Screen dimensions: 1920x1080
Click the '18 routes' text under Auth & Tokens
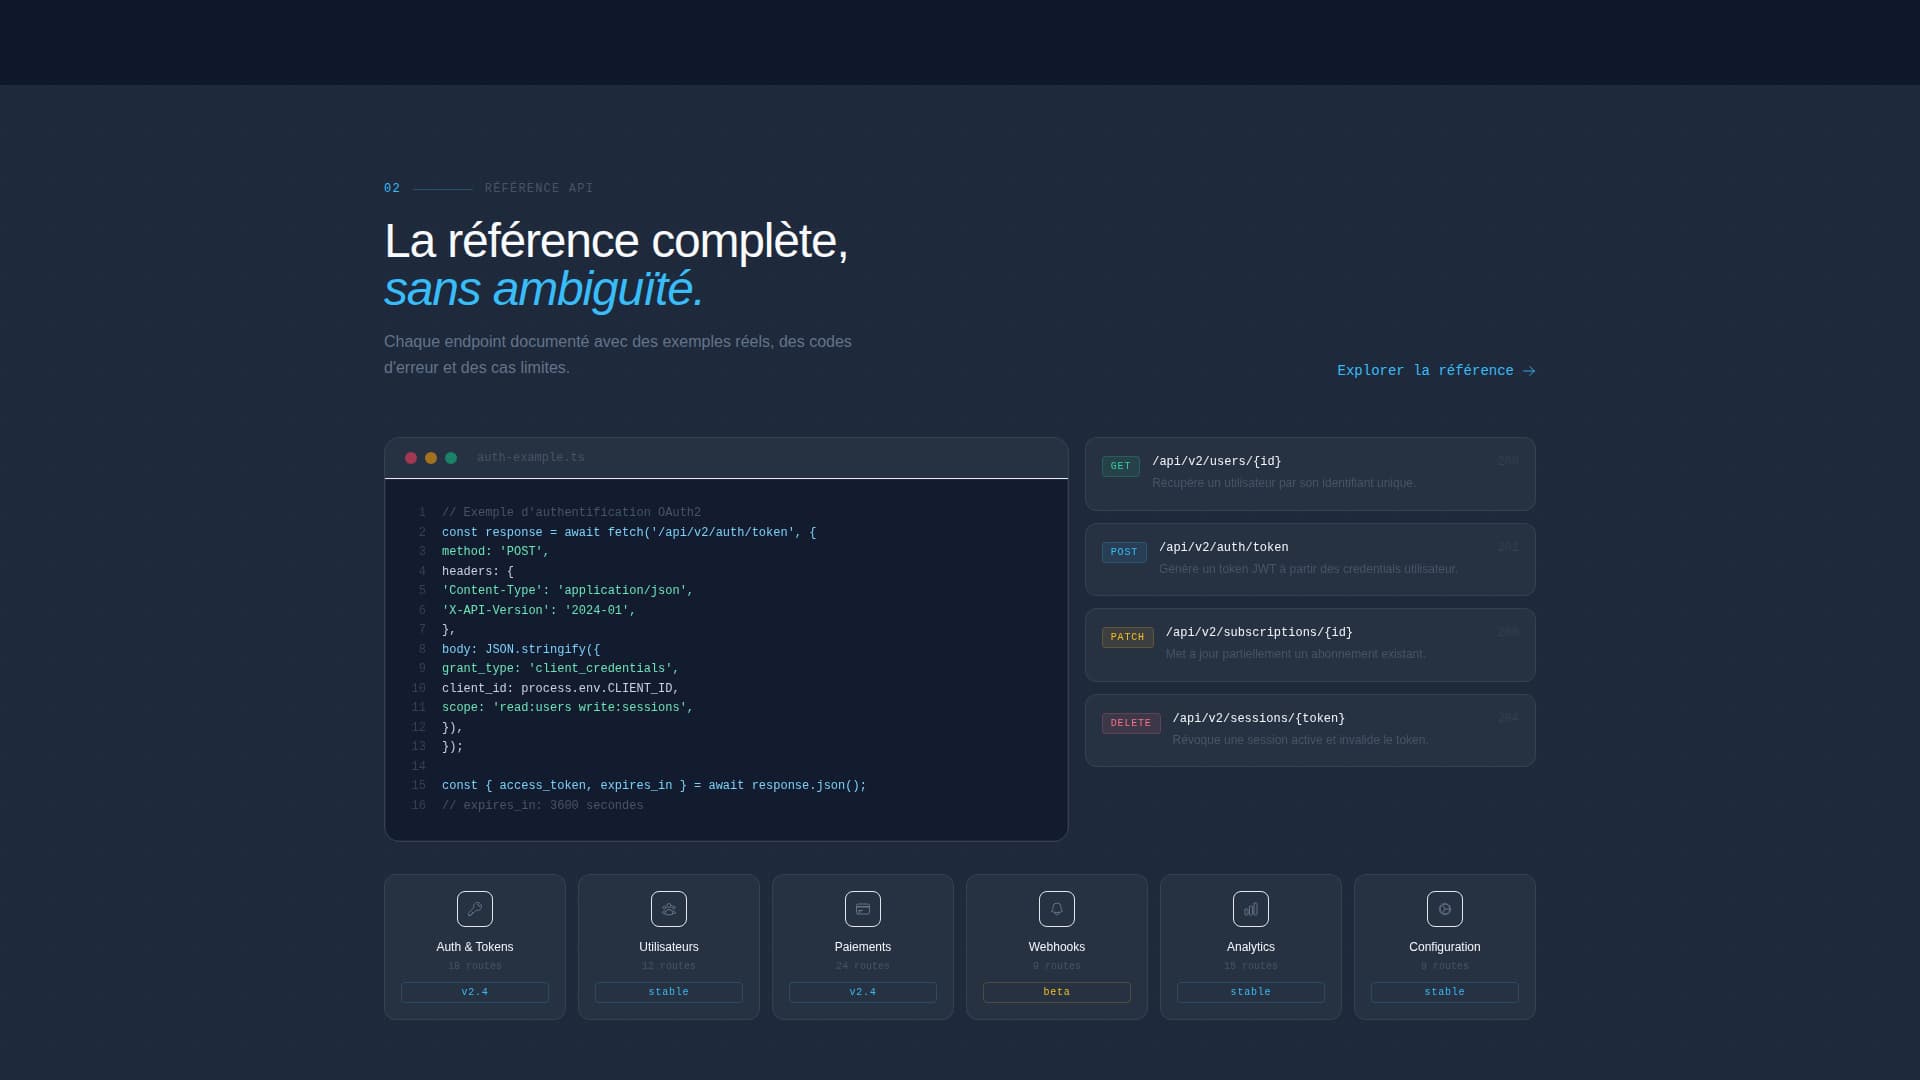click(x=475, y=966)
